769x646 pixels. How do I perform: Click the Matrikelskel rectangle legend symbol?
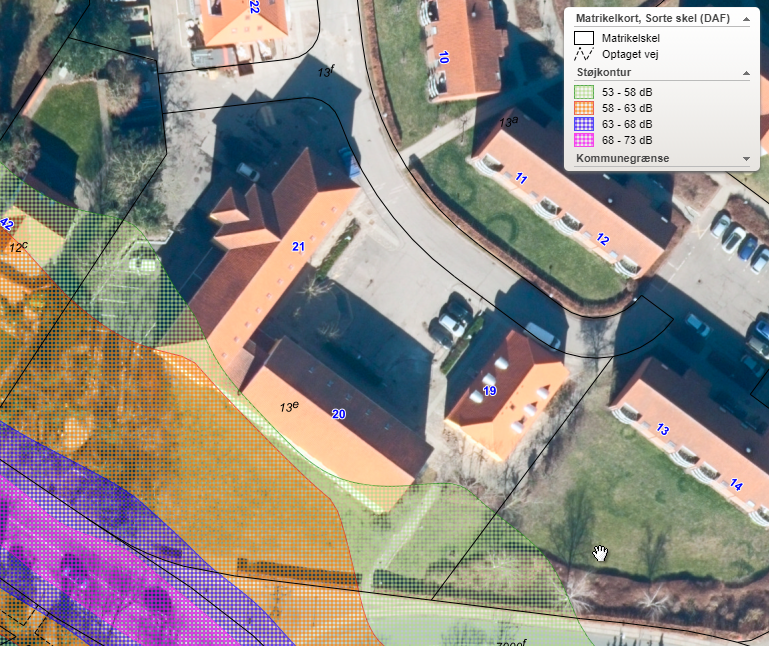coord(584,38)
